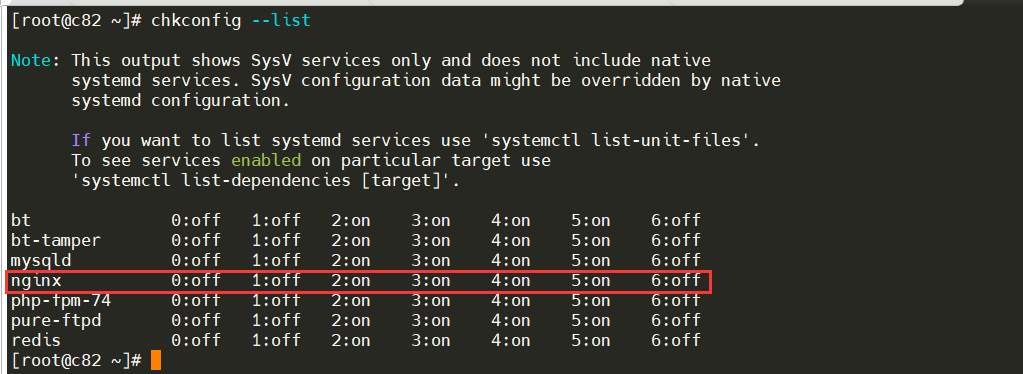
Task: Click the bt service name
Action: click(21, 221)
